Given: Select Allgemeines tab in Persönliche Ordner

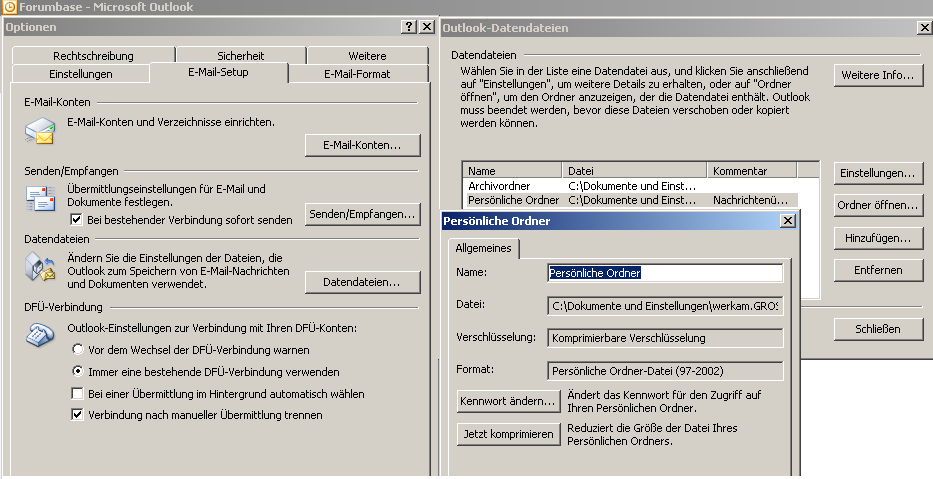Looking at the screenshot, I should (483, 248).
